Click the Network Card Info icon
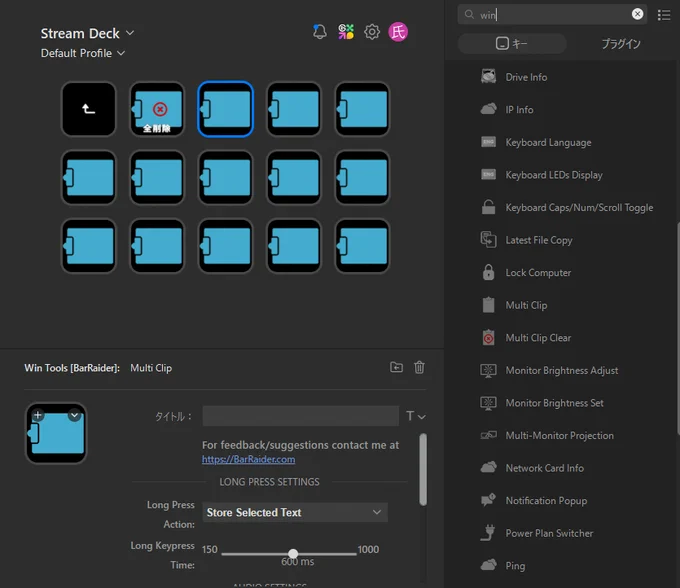 coord(488,467)
